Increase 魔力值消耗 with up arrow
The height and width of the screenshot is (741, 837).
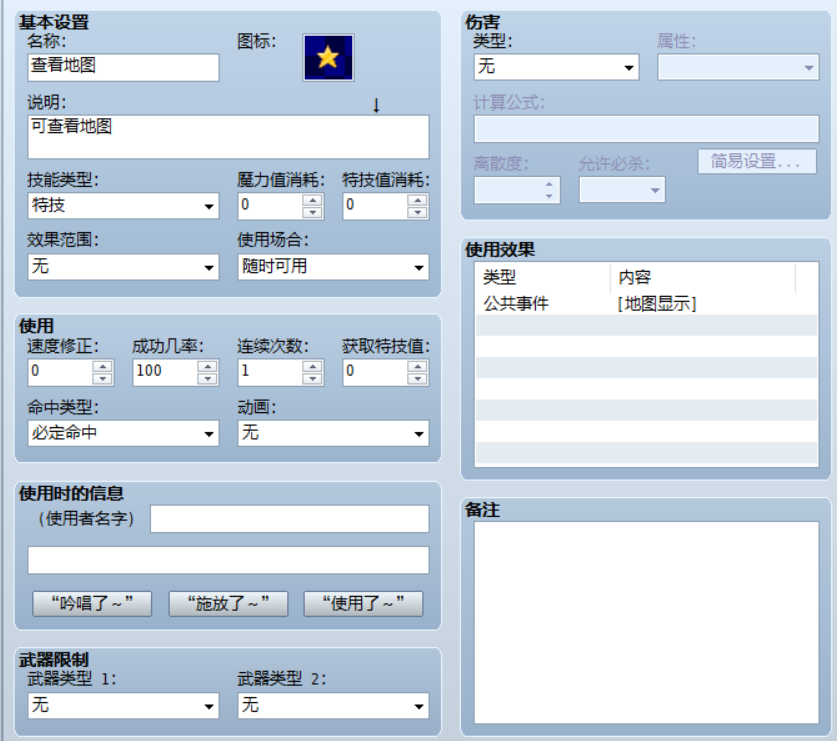pos(312,200)
